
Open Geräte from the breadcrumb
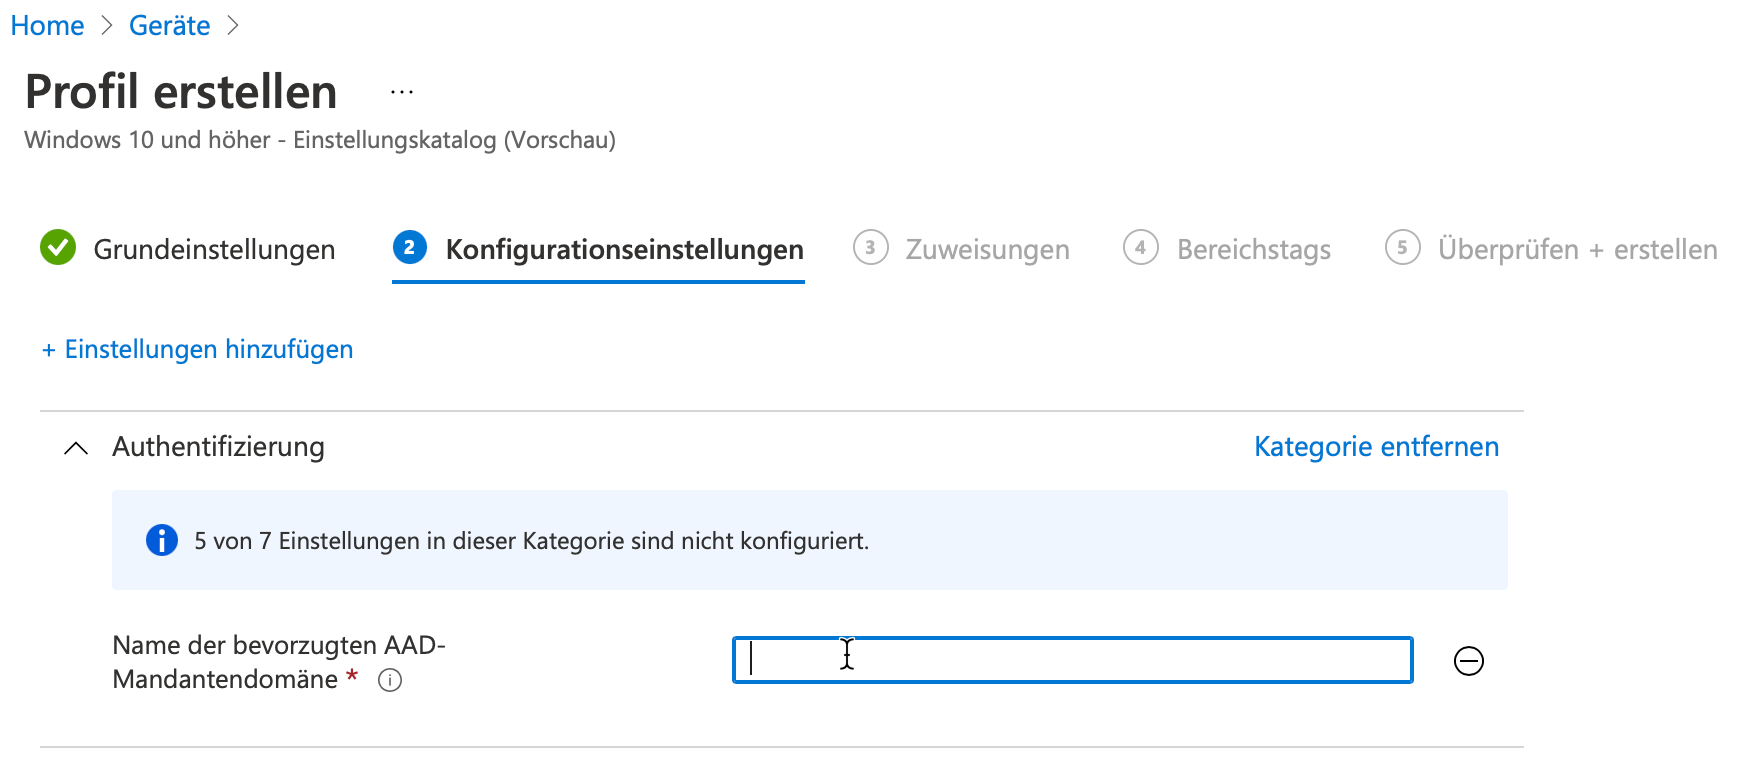[x=169, y=25]
